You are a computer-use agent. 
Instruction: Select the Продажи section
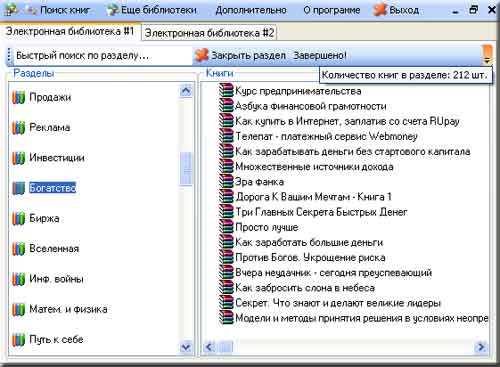[x=50, y=97]
